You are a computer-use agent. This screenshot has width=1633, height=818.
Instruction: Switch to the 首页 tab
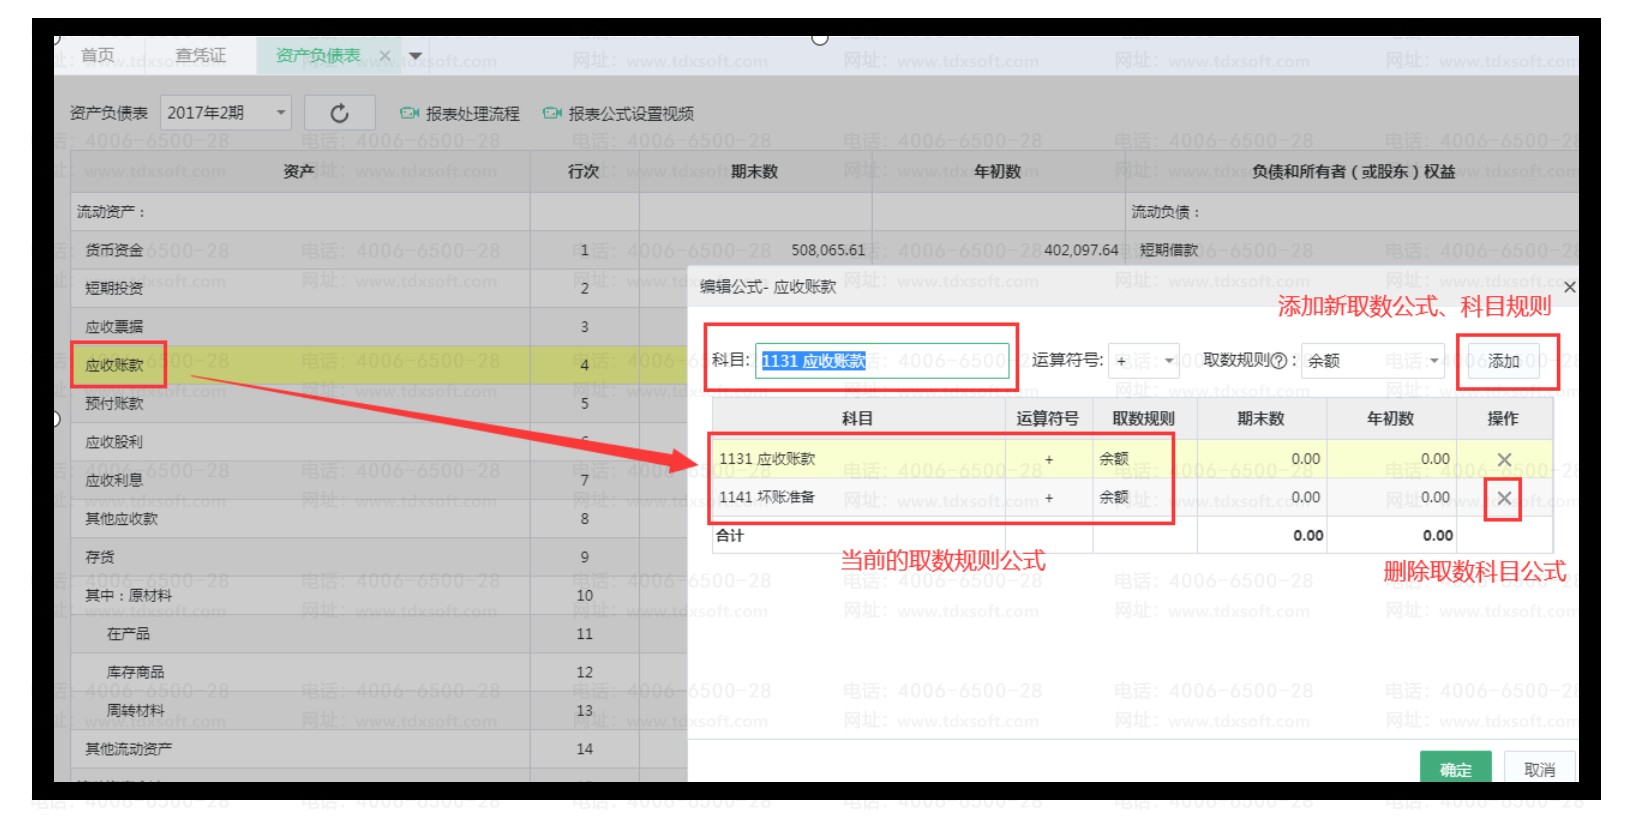coord(98,56)
